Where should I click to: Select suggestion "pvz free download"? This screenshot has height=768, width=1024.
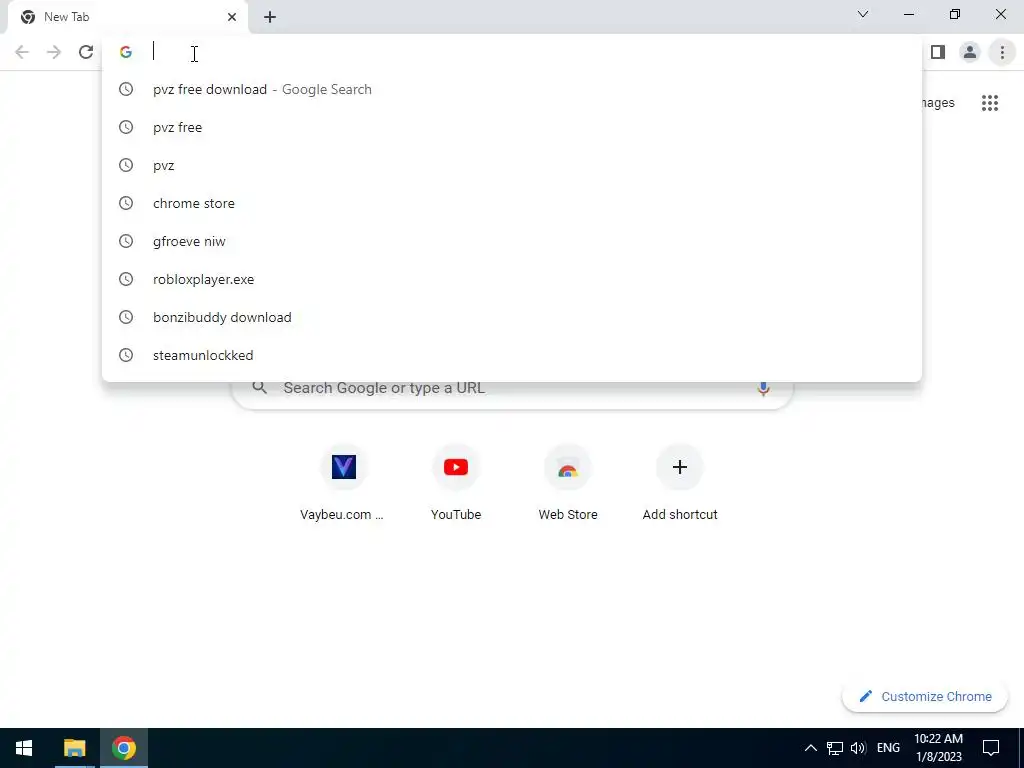512,89
